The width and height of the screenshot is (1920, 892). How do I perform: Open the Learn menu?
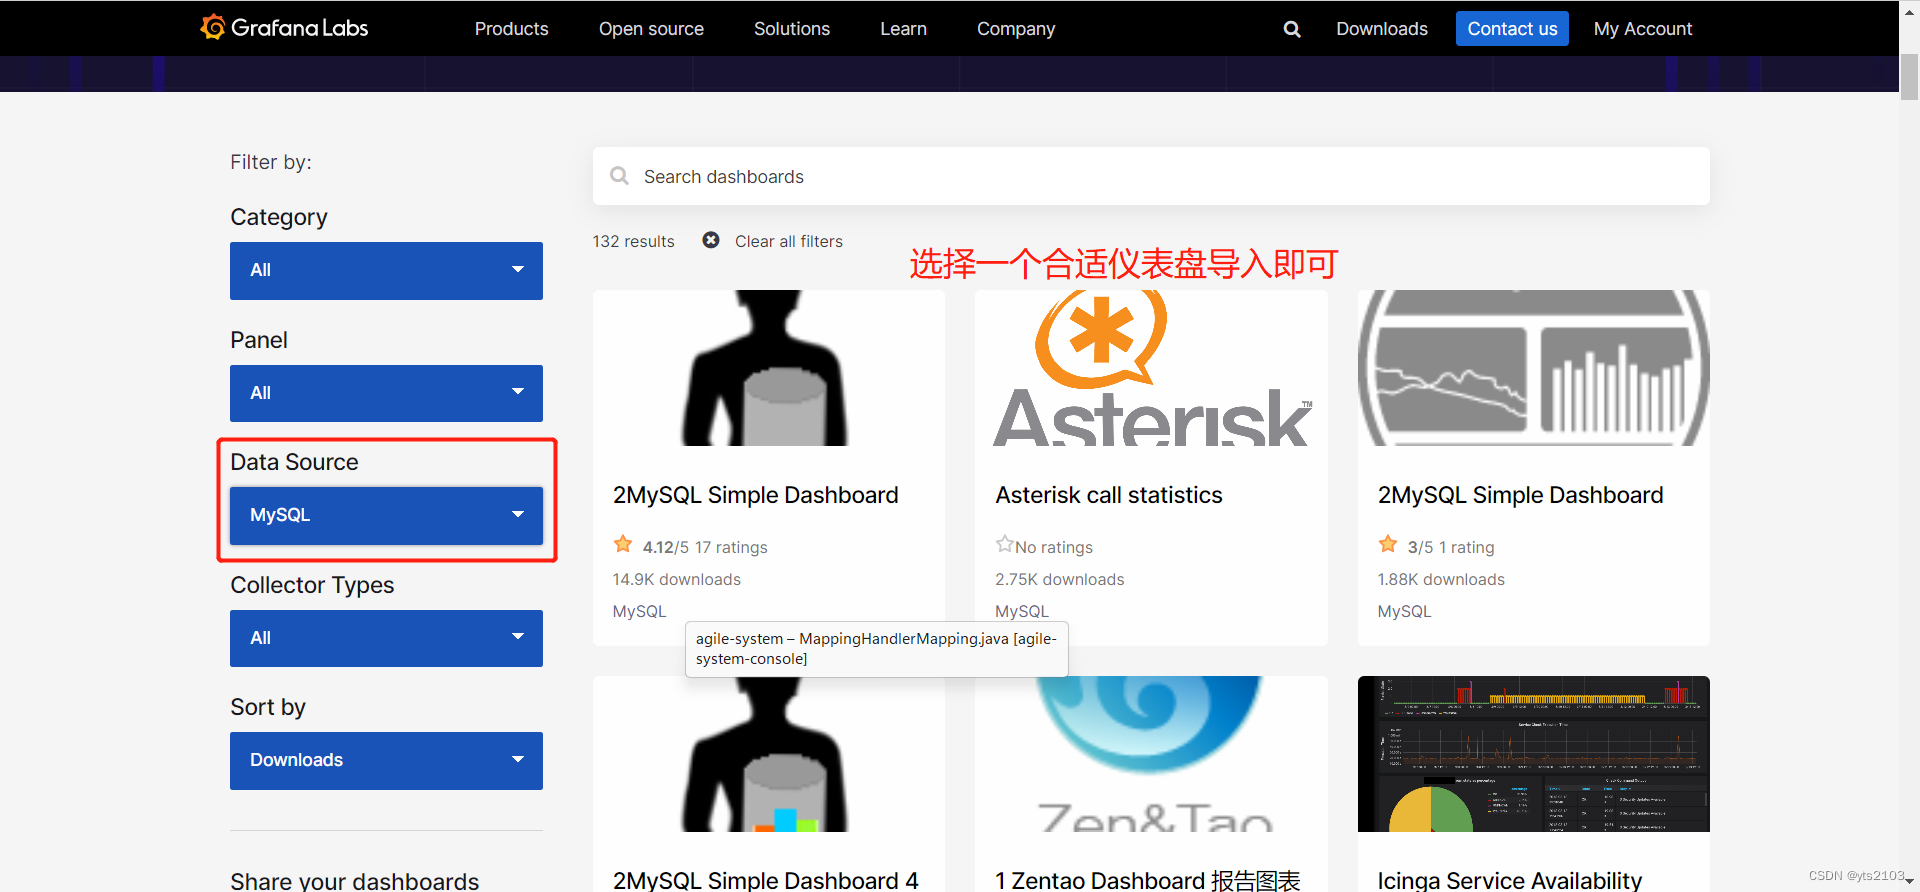(903, 29)
